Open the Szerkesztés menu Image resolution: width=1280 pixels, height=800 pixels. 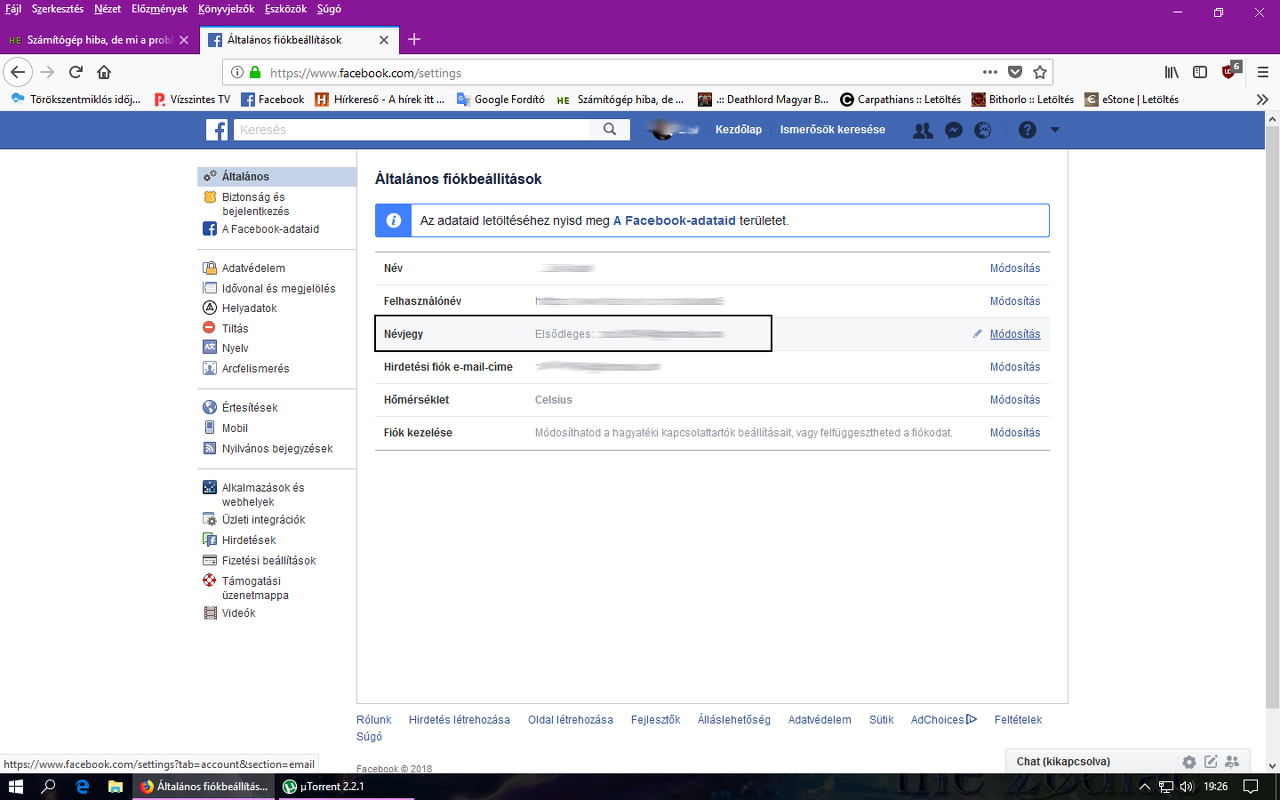59,9
